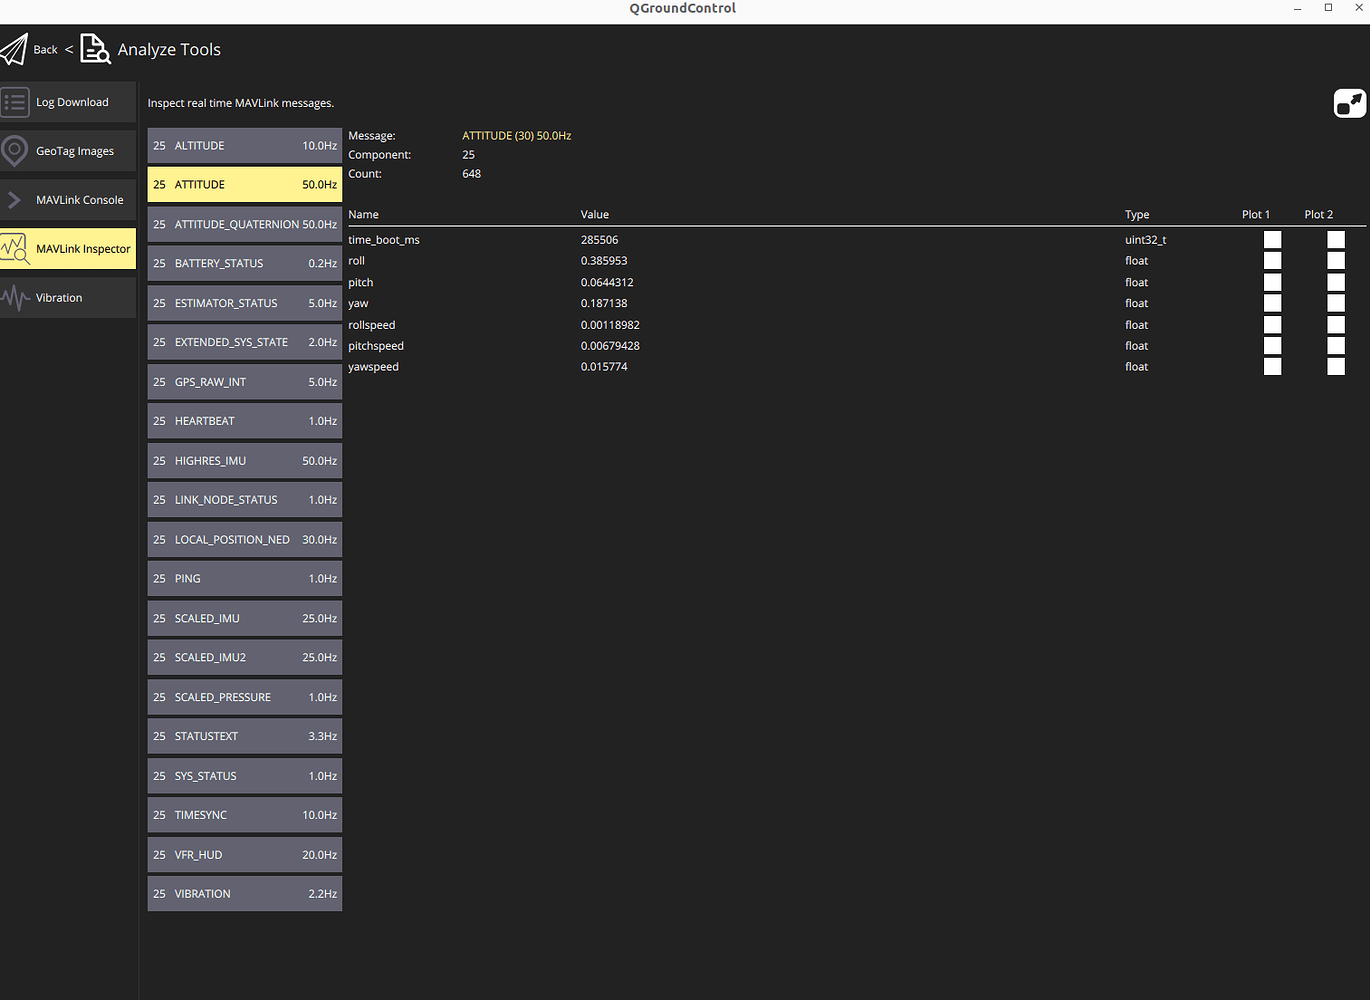Select the ATTITUDE 50.0Hz message
Image resolution: width=1370 pixels, height=1000 pixels.
[x=245, y=185]
